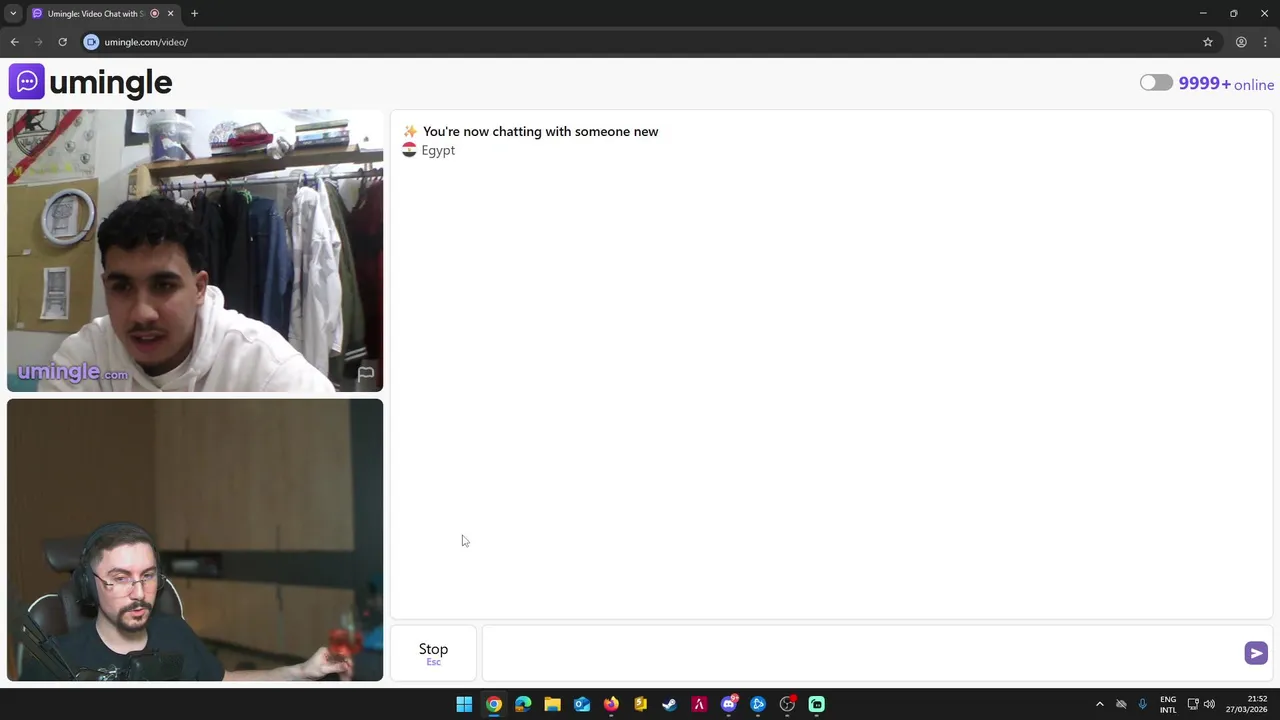
Task: Open the OBS Studio taskbar icon
Action: (787, 704)
